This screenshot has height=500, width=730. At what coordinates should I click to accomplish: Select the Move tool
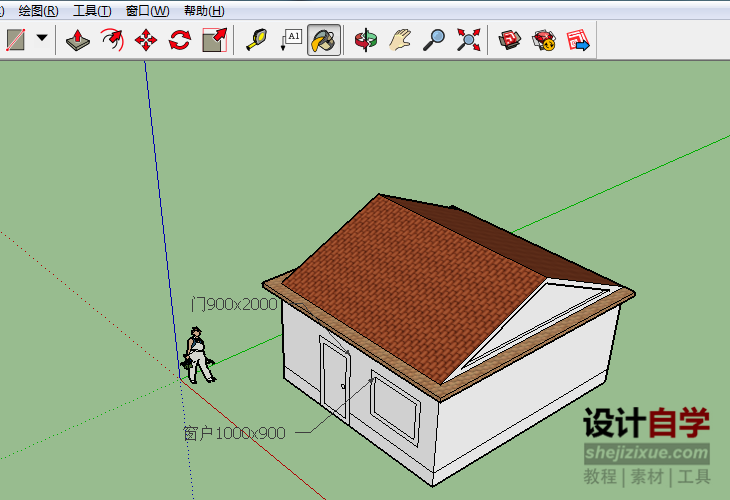point(146,40)
